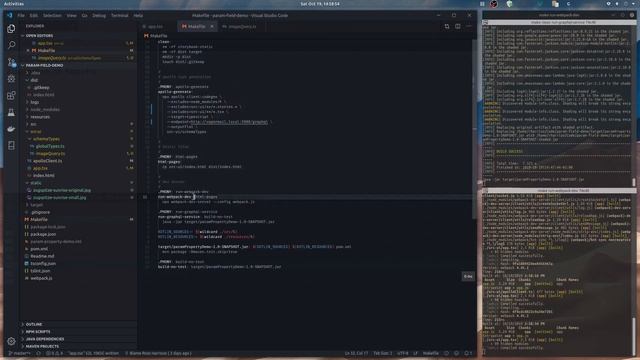Open line and column indicator in status bar
The width and height of the screenshot is (640, 360).
pos(356,353)
